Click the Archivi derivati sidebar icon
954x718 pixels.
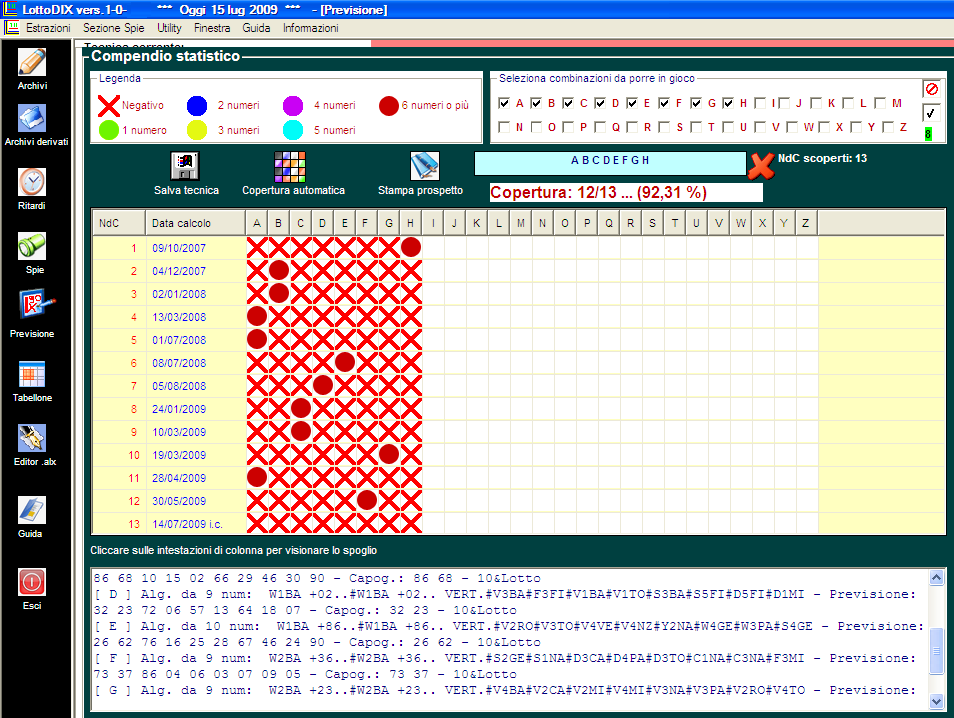point(32,119)
